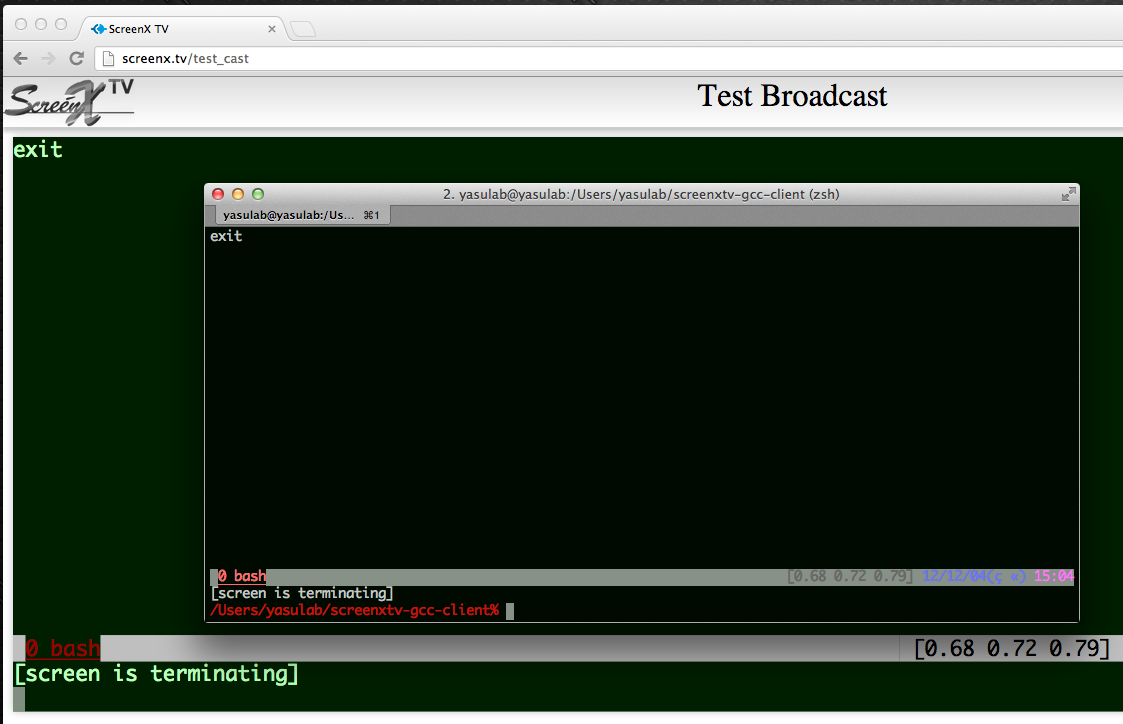This screenshot has width=1123, height=724.
Task: Click screen is terminating on the broadcast page
Action: 156,674
